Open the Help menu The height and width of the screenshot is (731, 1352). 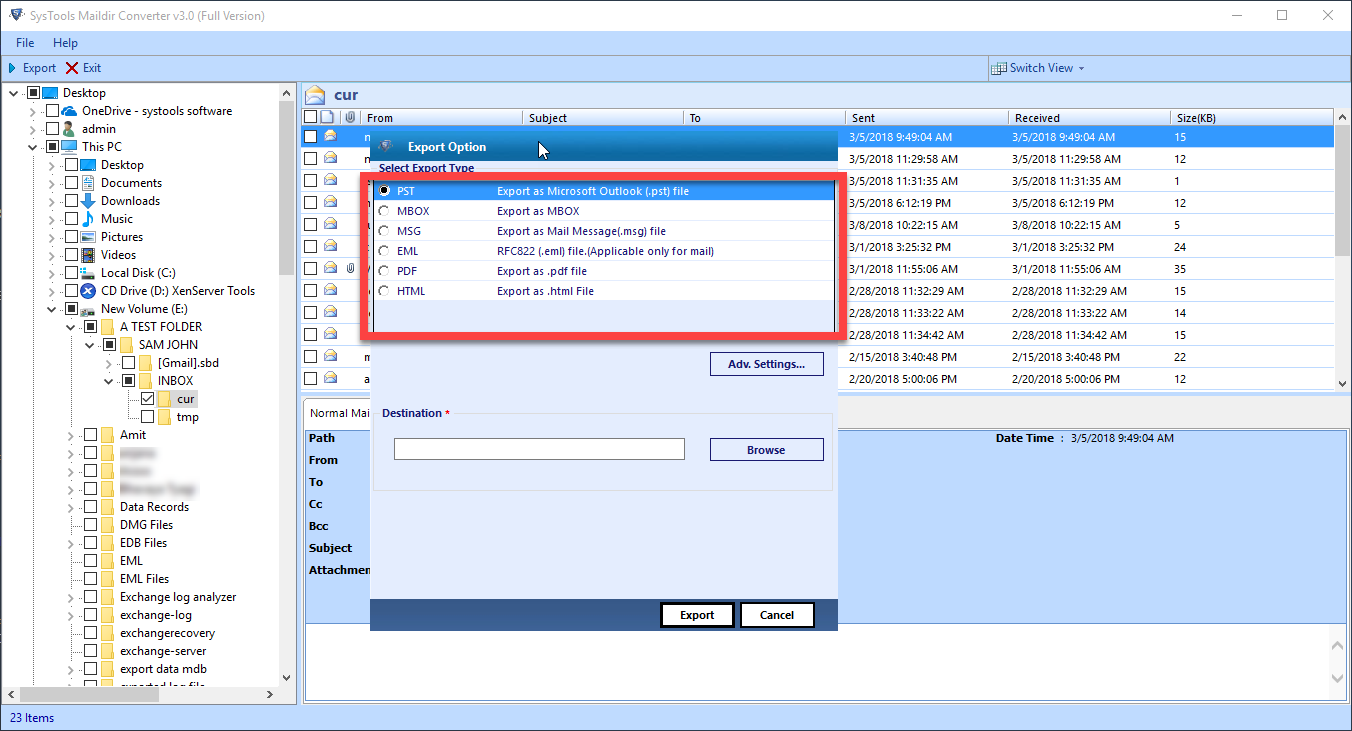(65, 43)
